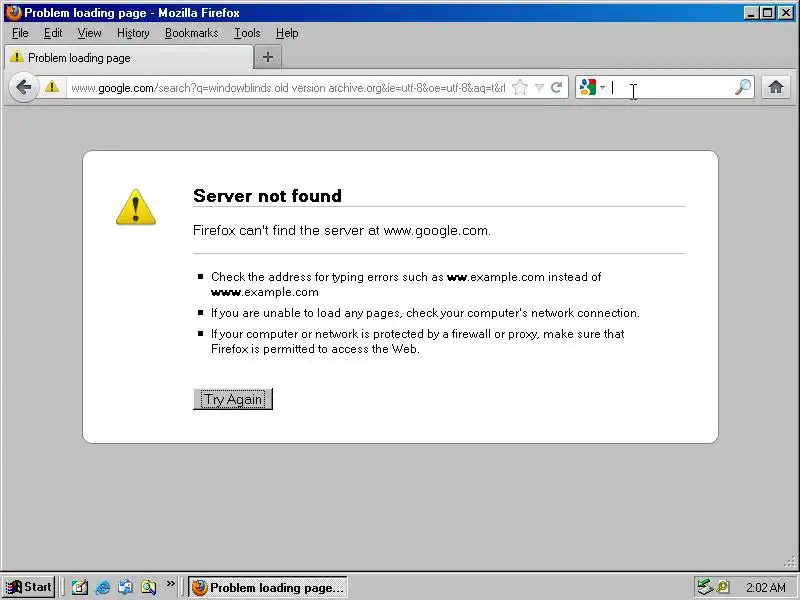Click text 'Firefox can't find the server at www.google.com.'
The width and height of the screenshot is (800, 600).
click(x=342, y=231)
